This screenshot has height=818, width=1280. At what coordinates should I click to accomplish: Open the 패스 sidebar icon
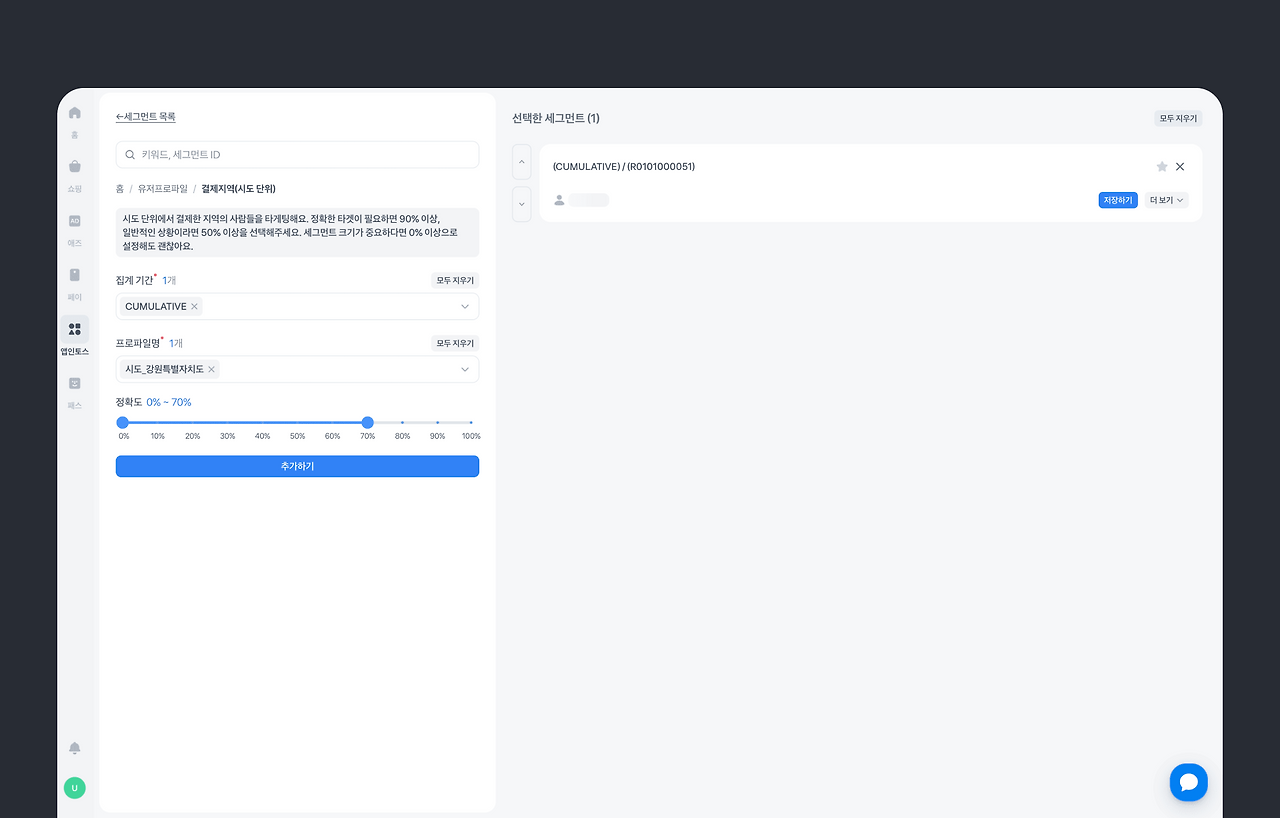pos(74,383)
